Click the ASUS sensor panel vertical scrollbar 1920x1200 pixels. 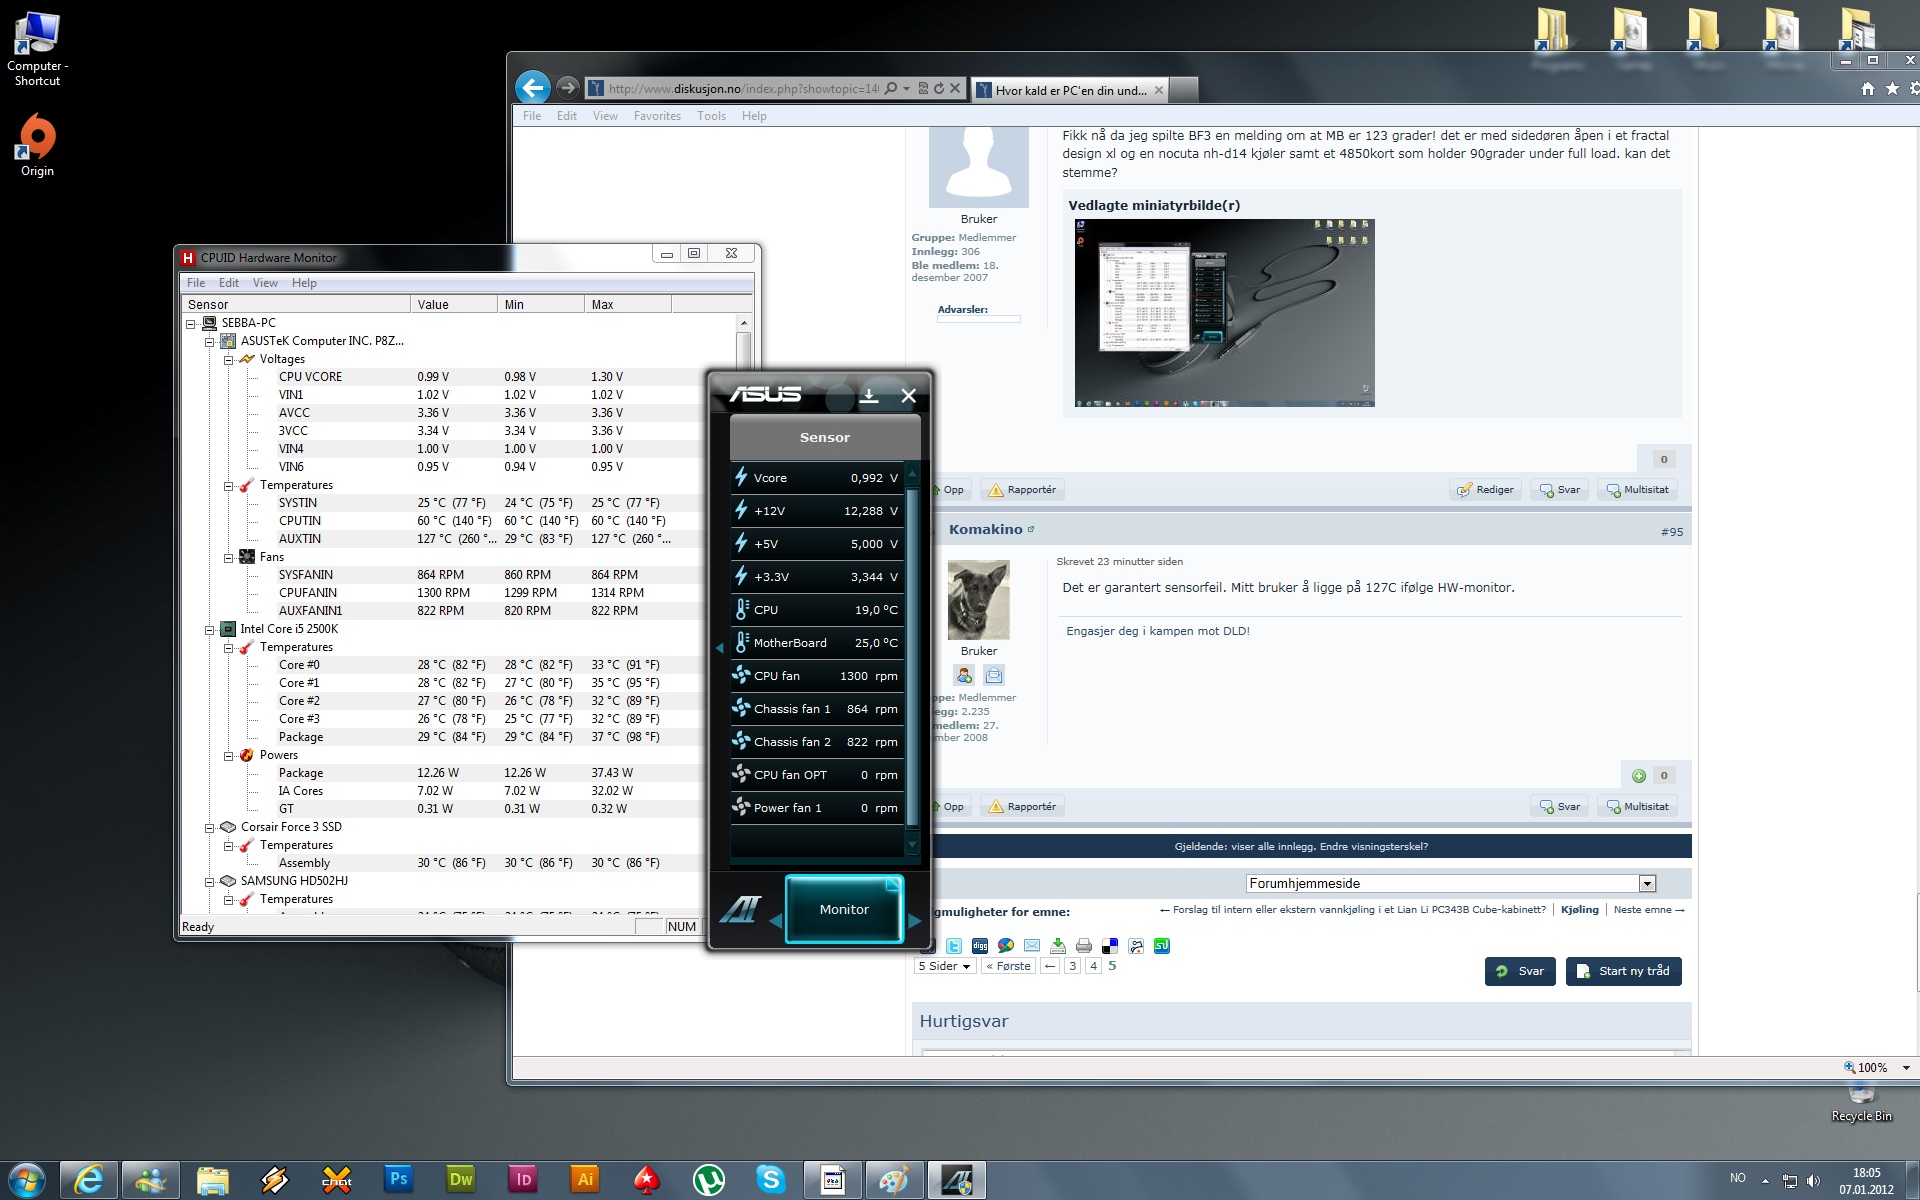tap(912, 657)
